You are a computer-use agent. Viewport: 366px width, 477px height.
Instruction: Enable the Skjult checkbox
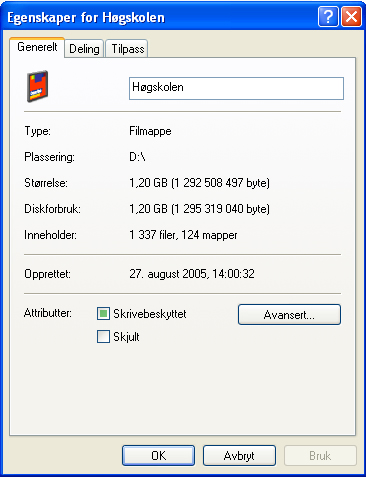point(103,337)
